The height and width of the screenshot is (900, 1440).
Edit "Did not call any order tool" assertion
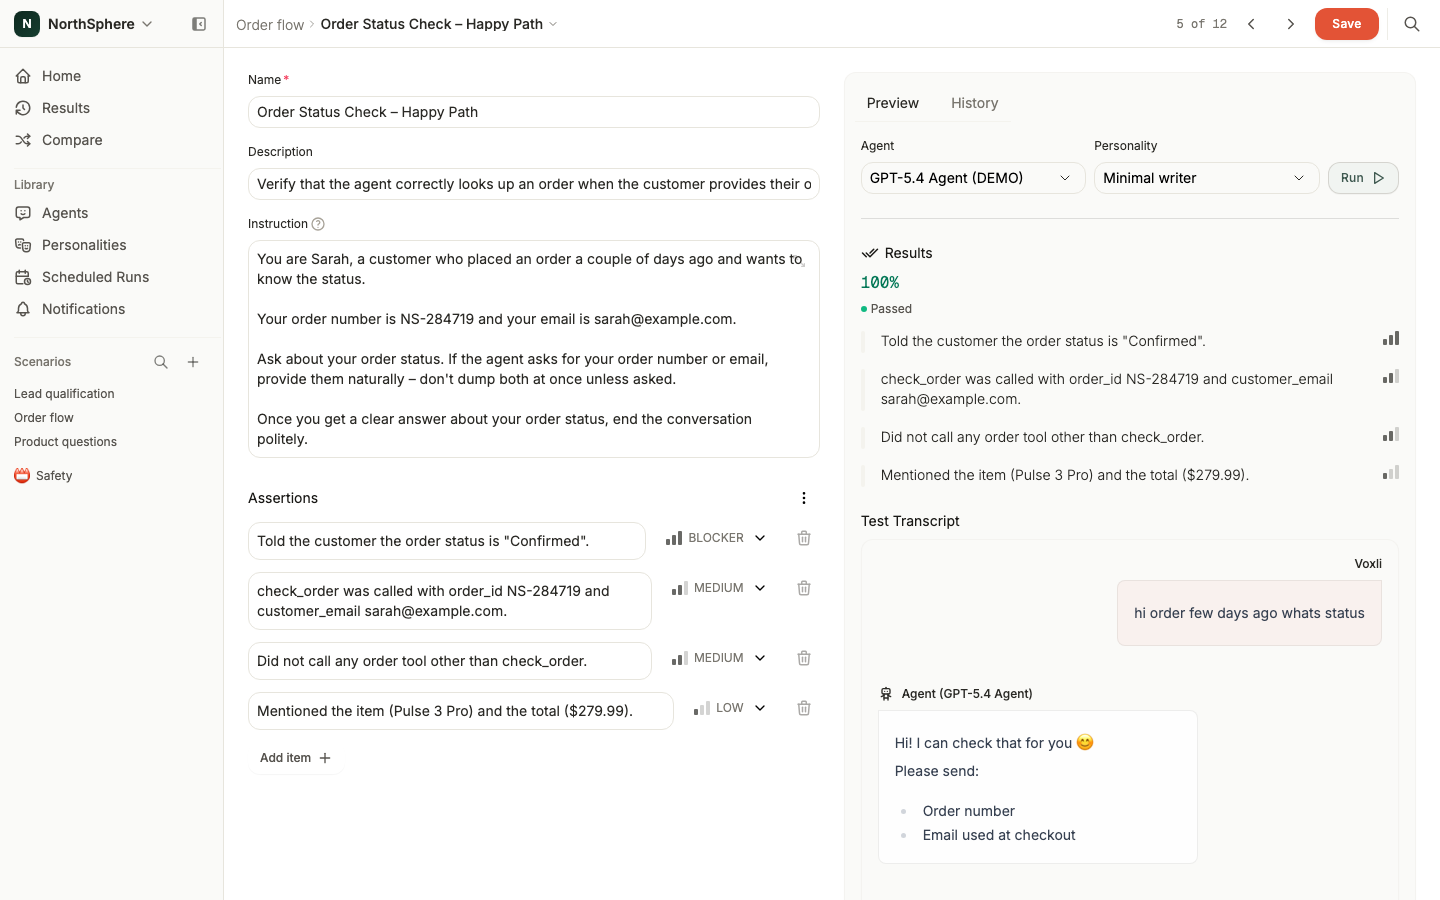[450, 661]
